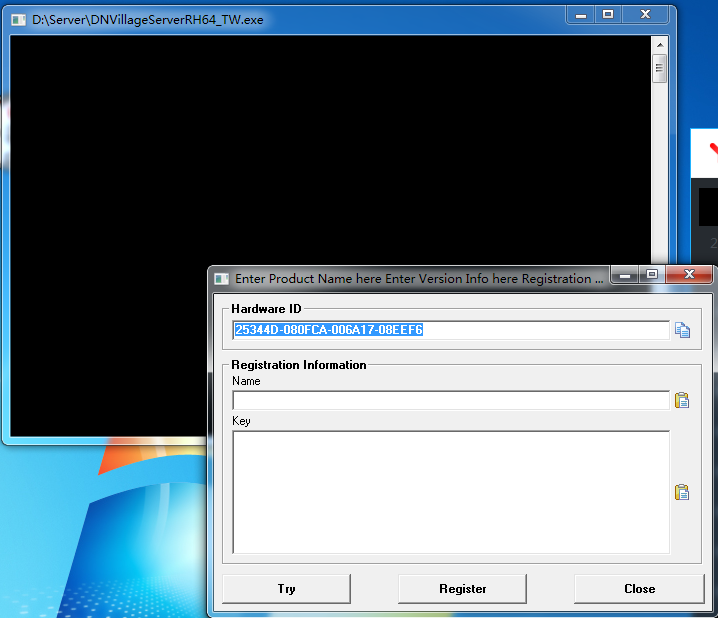Click the registration dialog title bar icon
The width and height of the screenshot is (718, 618).
point(222,279)
